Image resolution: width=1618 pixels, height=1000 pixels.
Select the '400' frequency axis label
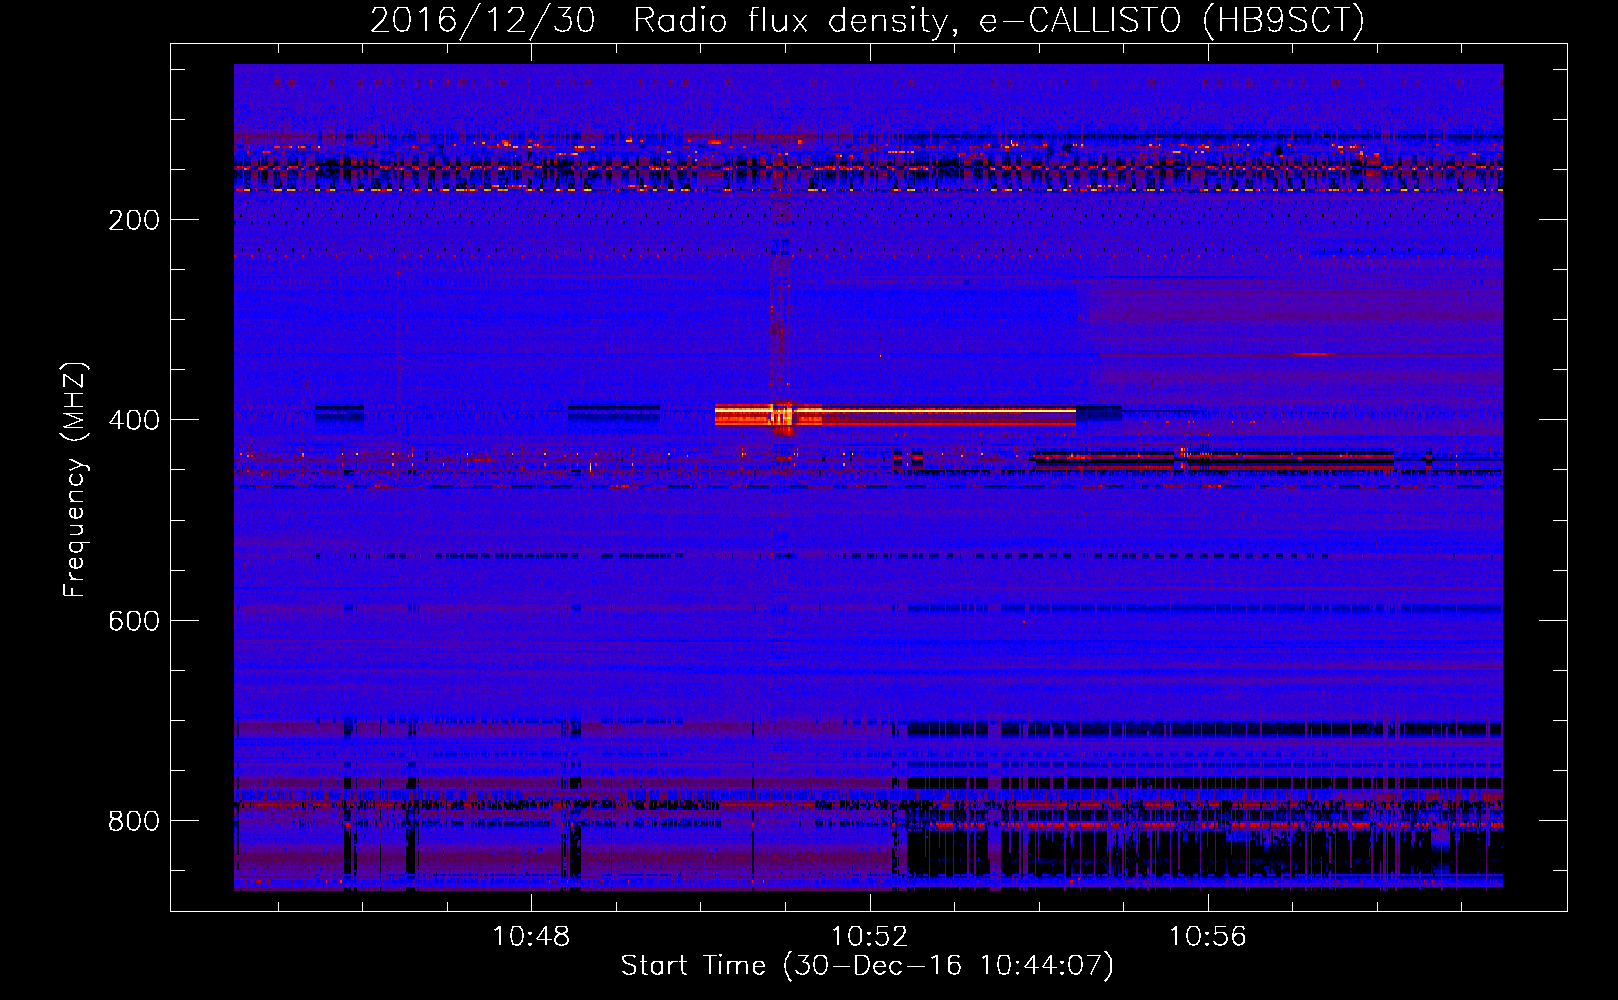tap(134, 420)
